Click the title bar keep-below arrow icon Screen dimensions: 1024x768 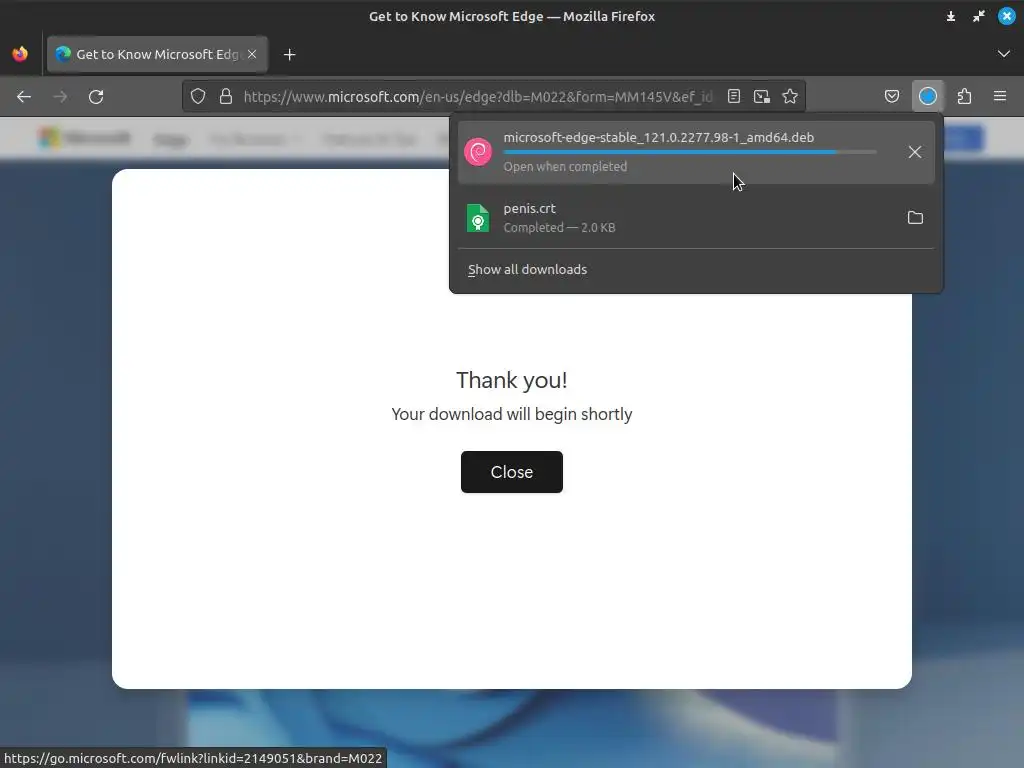click(951, 16)
